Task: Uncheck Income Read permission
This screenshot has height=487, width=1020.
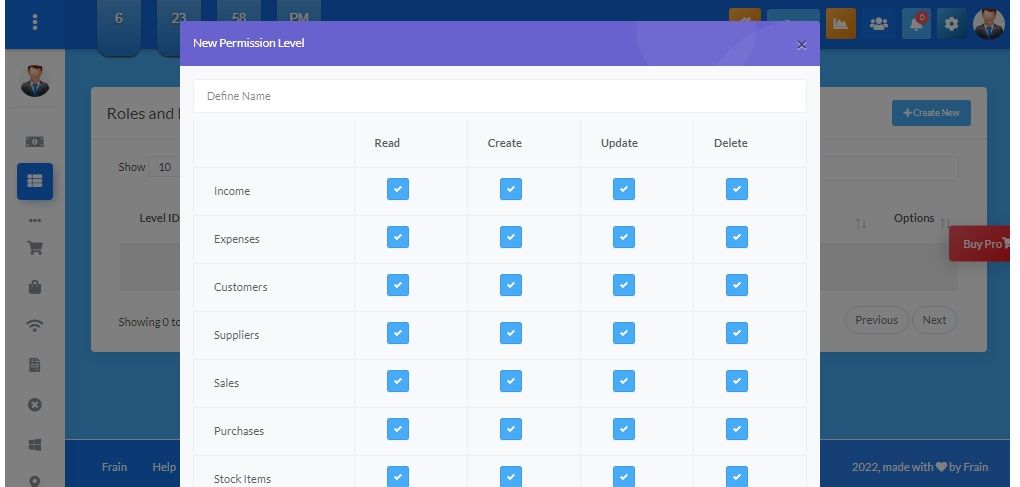Action: (398, 189)
